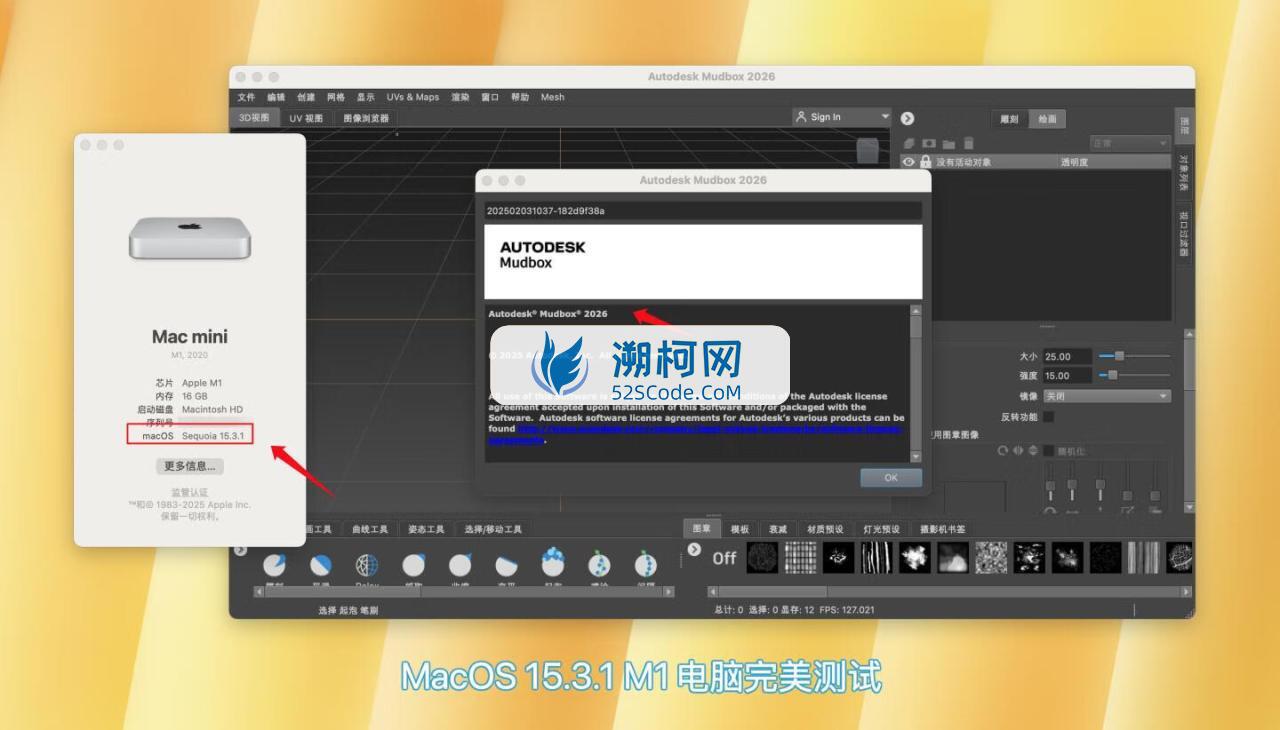Open the 创建 menu
The width and height of the screenshot is (1280, 730).
click(x=306, y=97)
